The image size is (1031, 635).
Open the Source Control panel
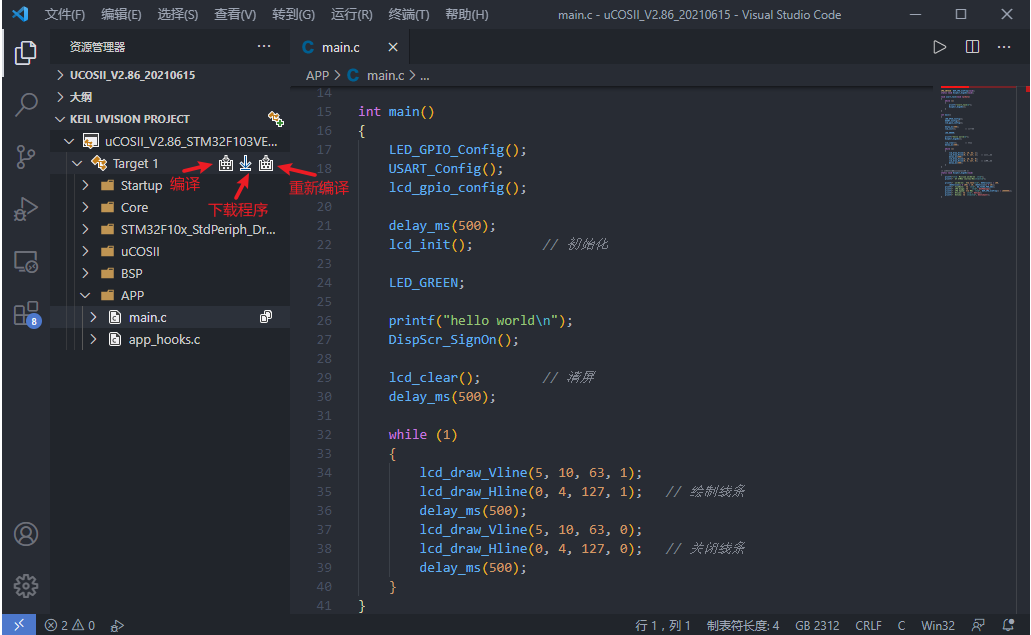click(x=26, y=156)
